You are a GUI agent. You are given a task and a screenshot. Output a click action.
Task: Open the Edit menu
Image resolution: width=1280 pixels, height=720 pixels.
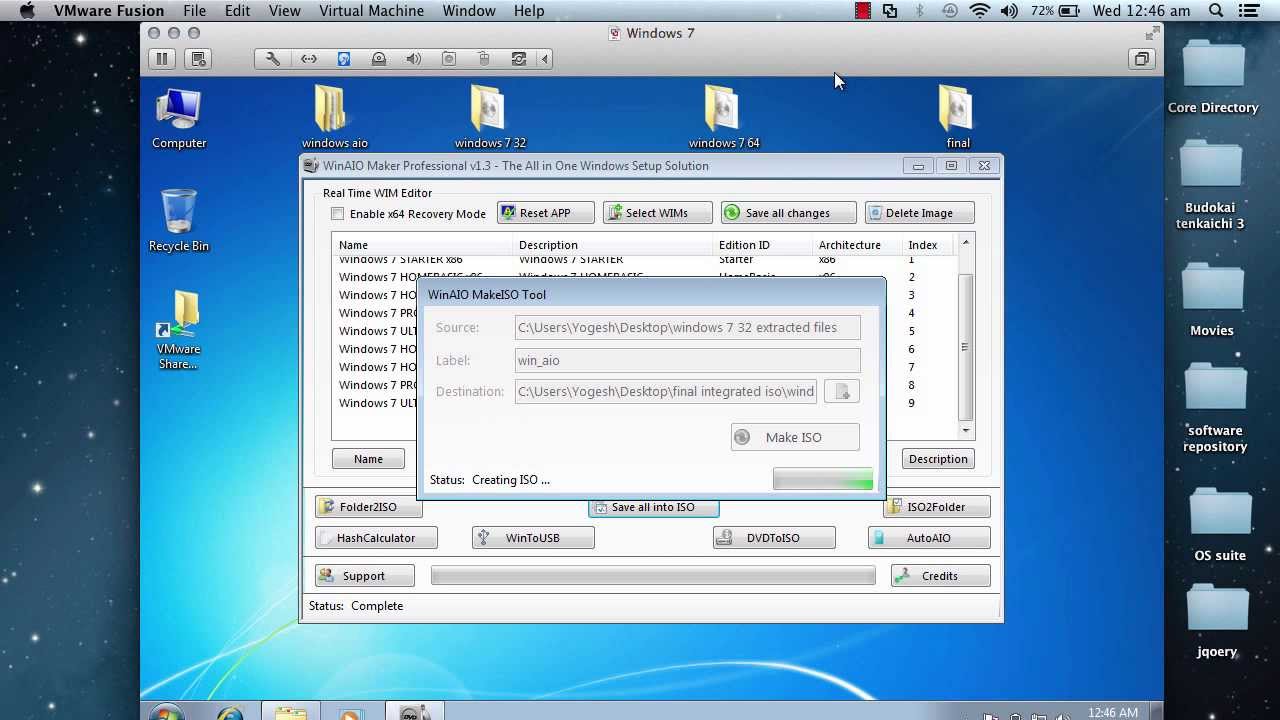pos(237,11)
